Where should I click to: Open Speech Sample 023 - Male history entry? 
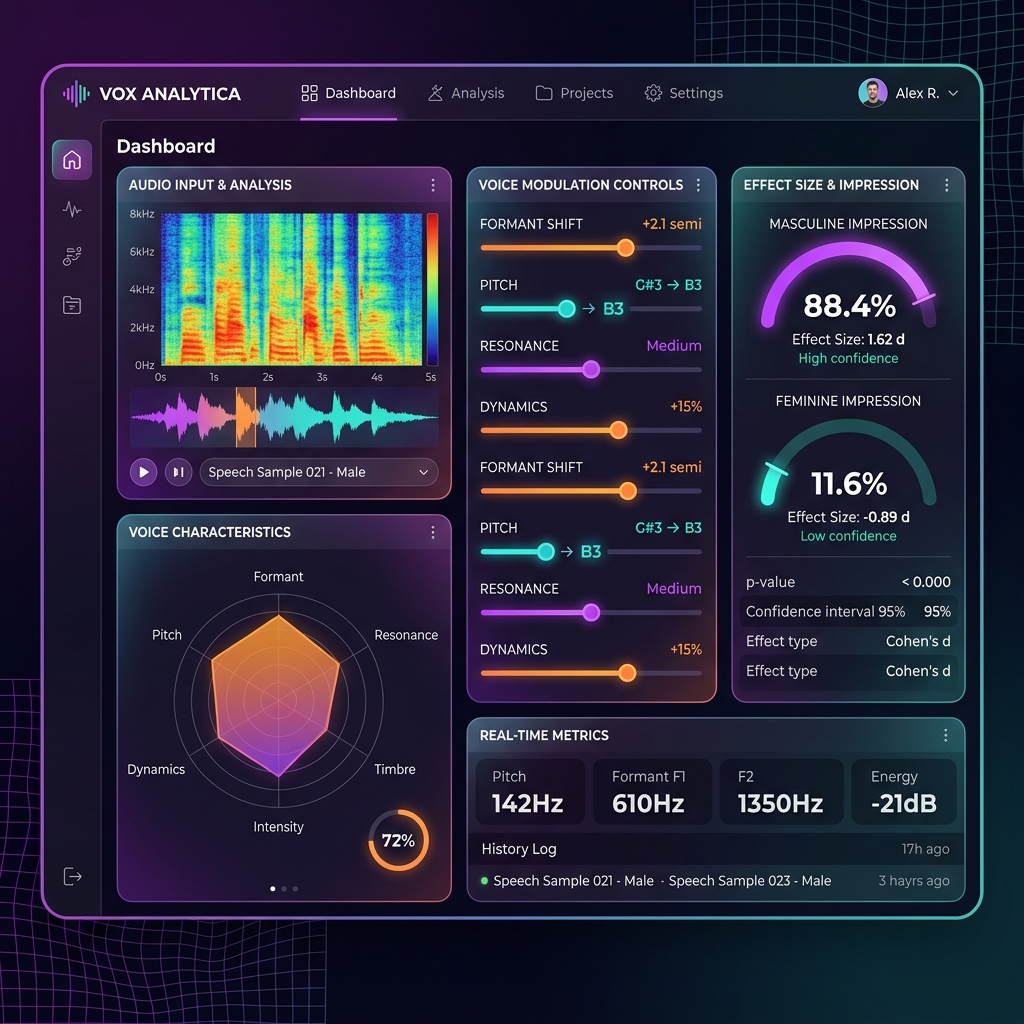pos(750,881)
